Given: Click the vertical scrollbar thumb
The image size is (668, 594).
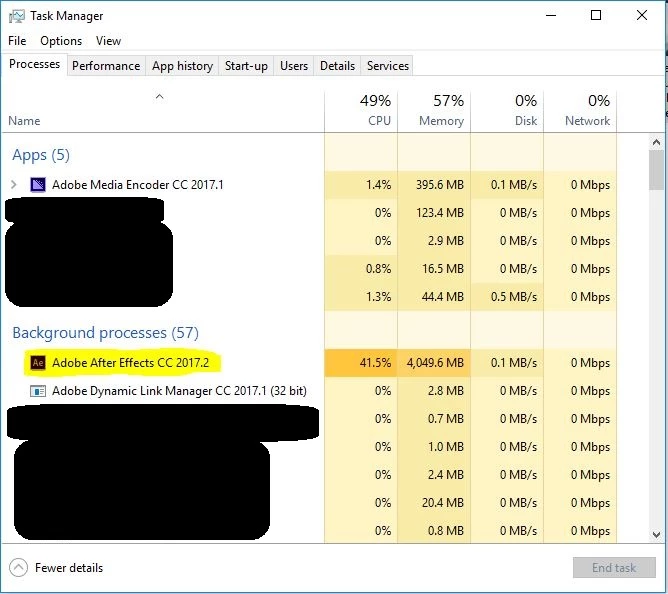Looking at the screenshot, I should point(656,170).
